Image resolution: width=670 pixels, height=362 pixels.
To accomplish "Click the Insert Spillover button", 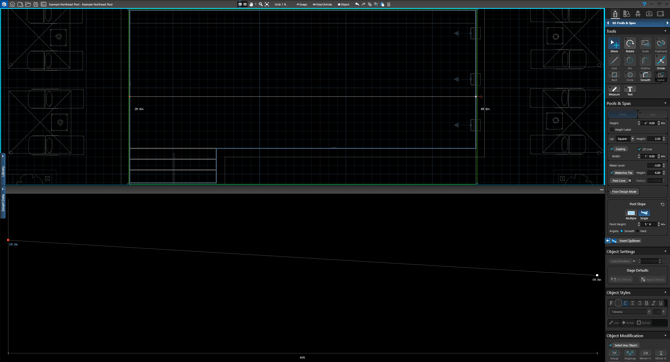I will coord(629,241).
